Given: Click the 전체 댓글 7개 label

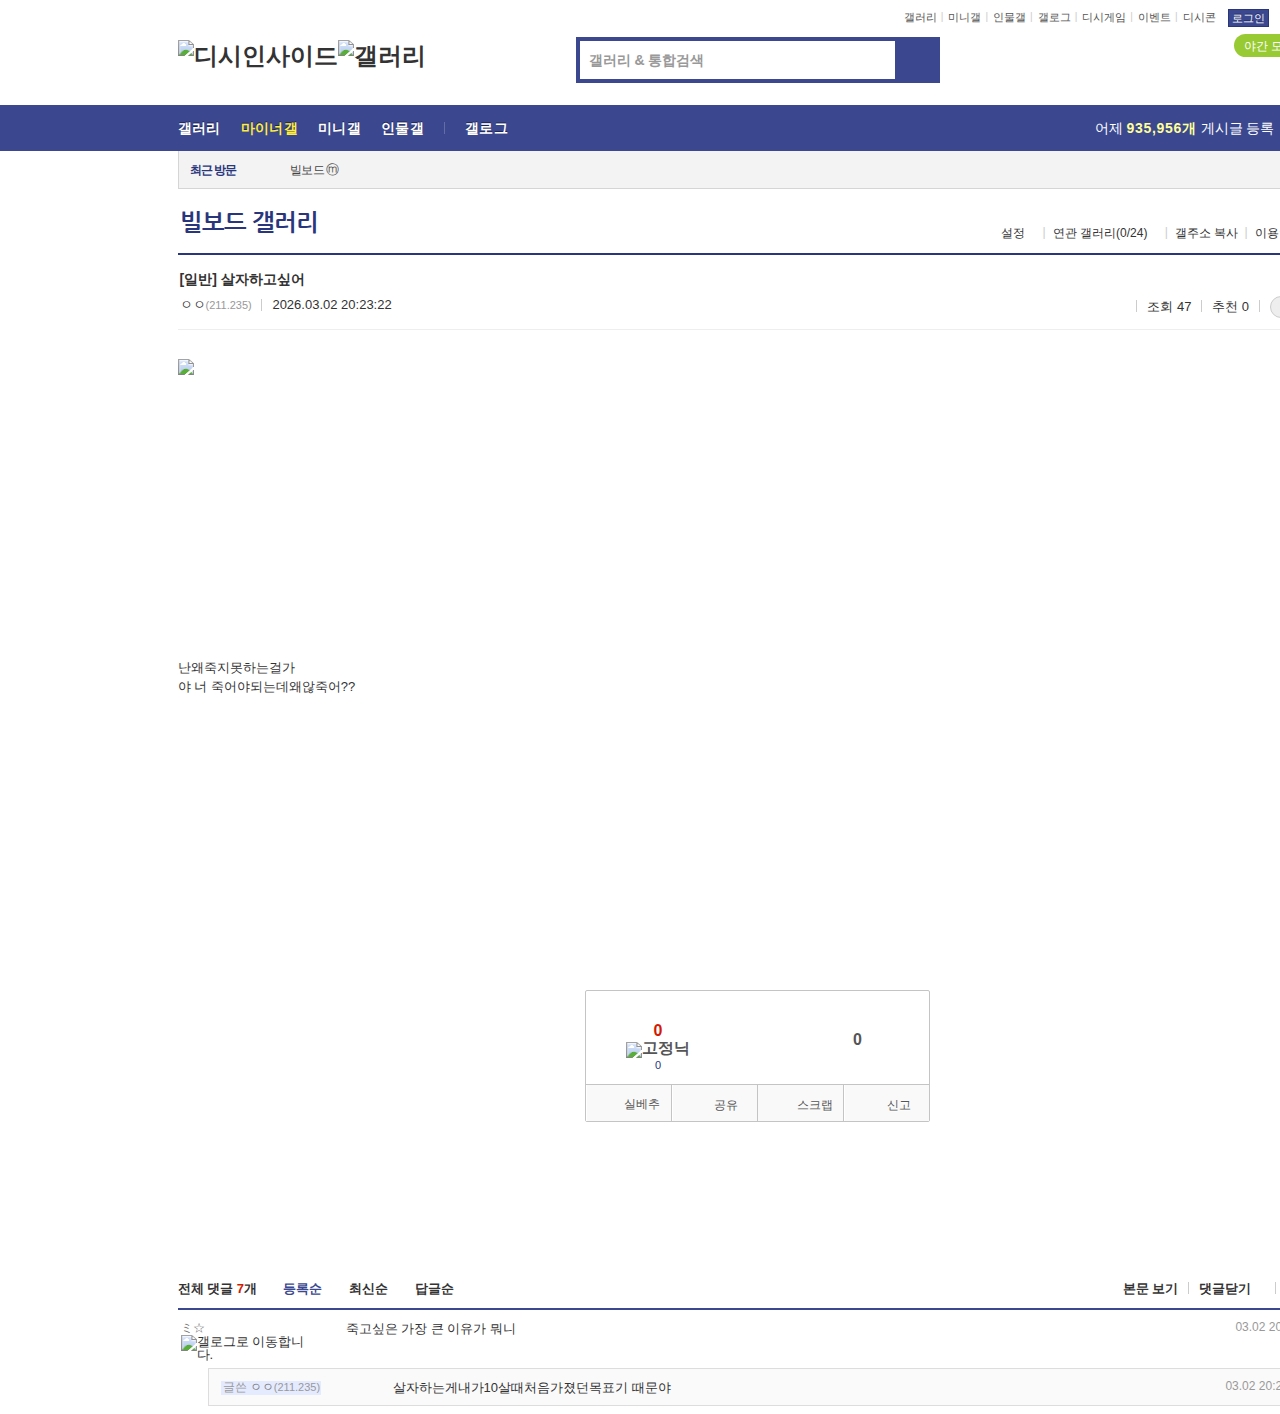Looking at the screenshot, I should [x=217, y=1289].
